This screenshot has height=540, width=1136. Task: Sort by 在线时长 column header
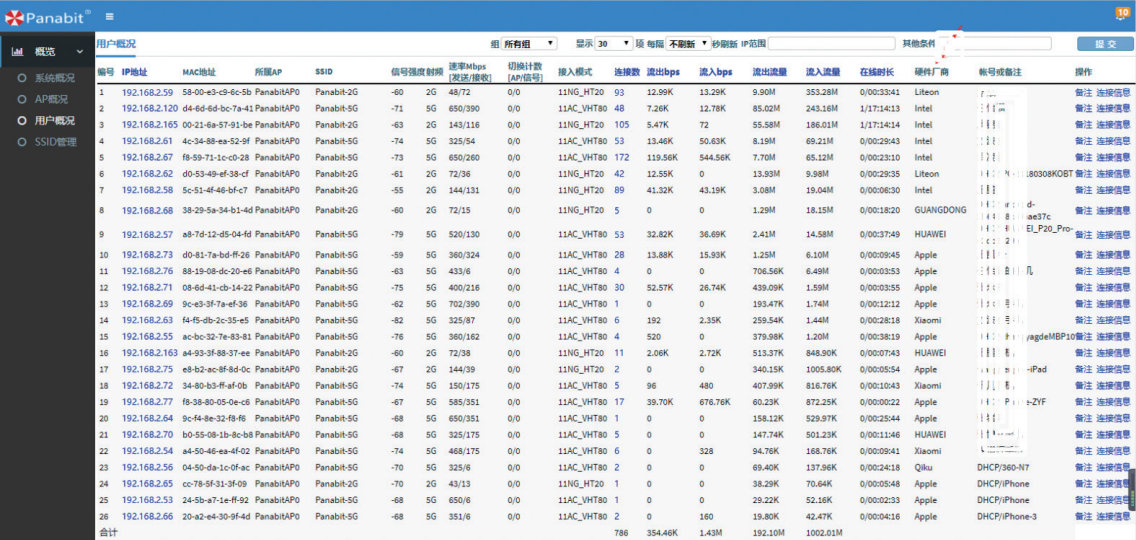tap(877, 72)
